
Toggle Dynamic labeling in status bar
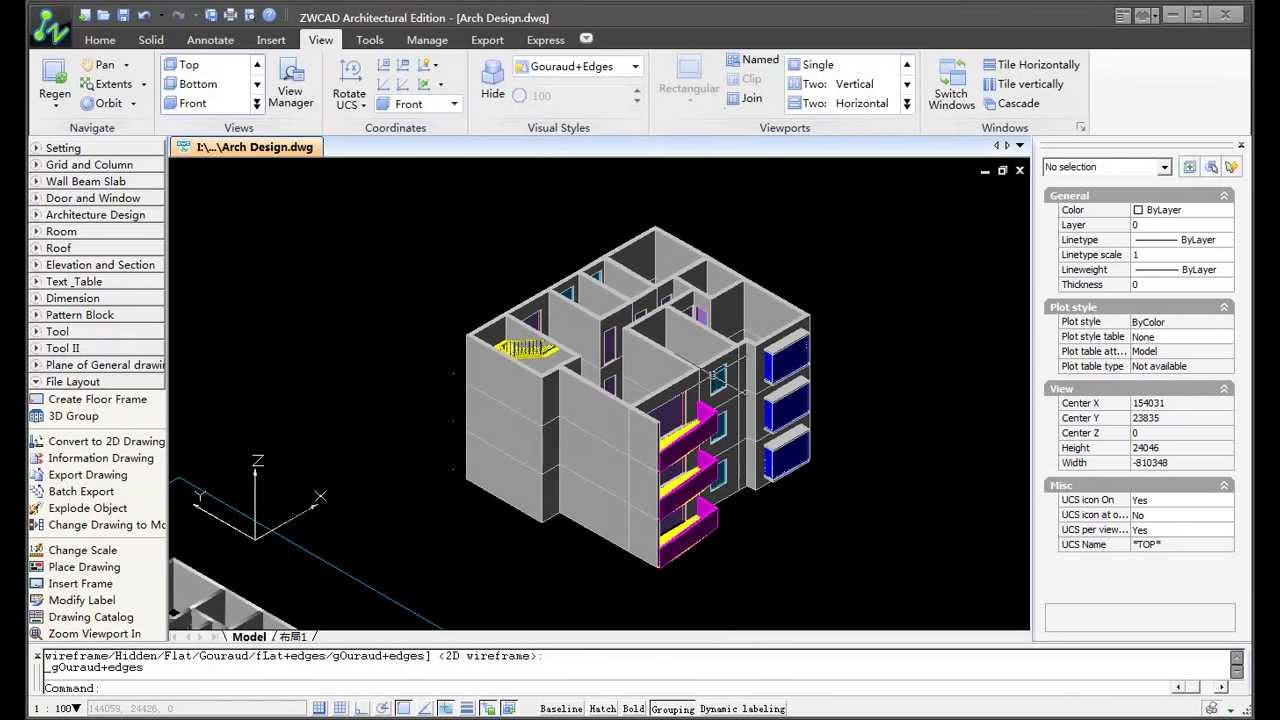click(x=742, y=709)
